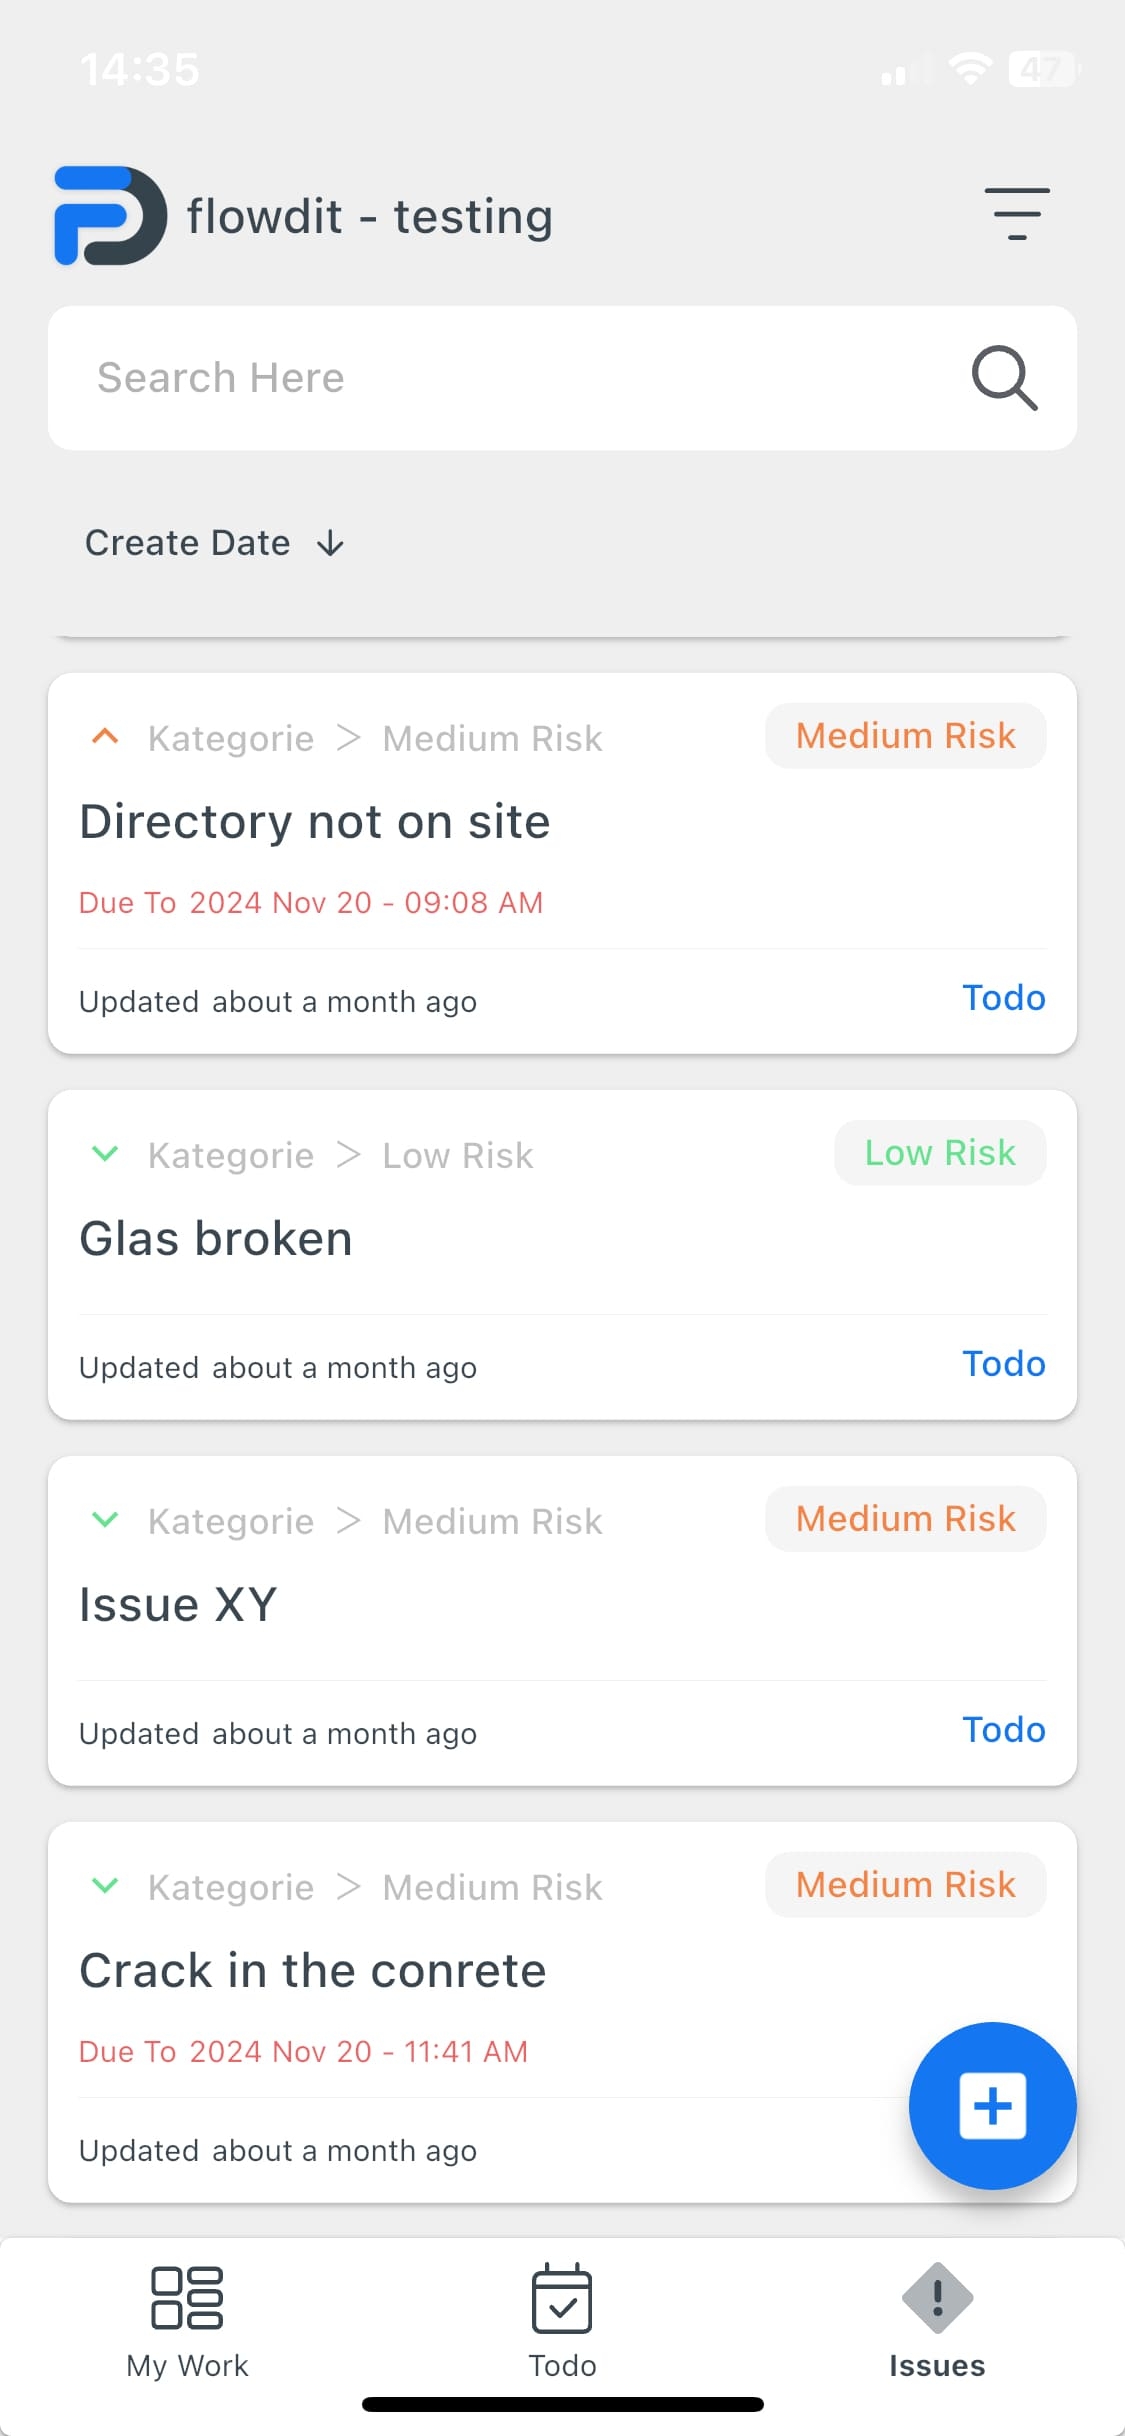
Task: Expand the Crack in the conrete chevron
Action: point(105,1887)
